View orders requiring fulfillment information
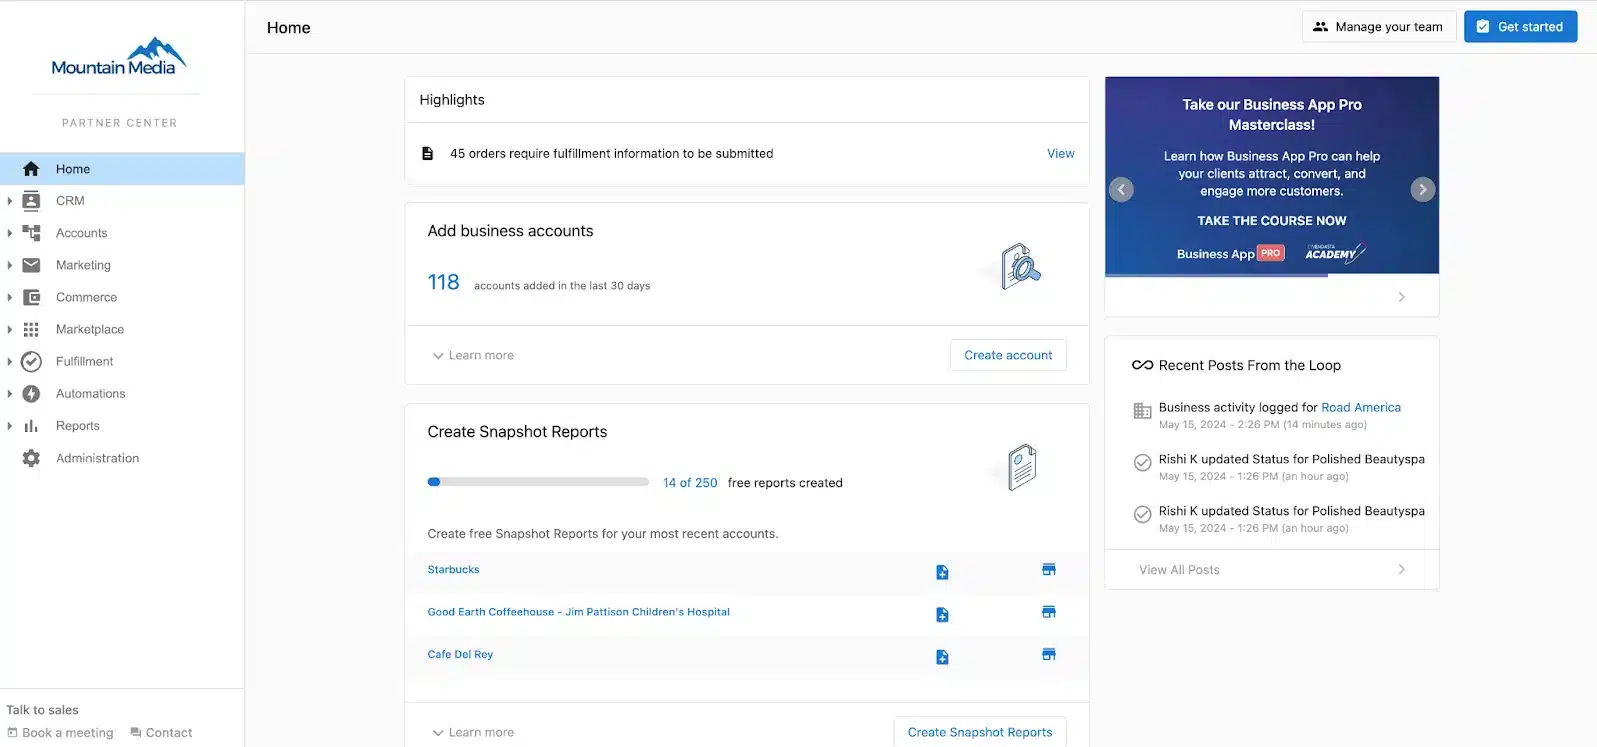 coord(1060,154)
